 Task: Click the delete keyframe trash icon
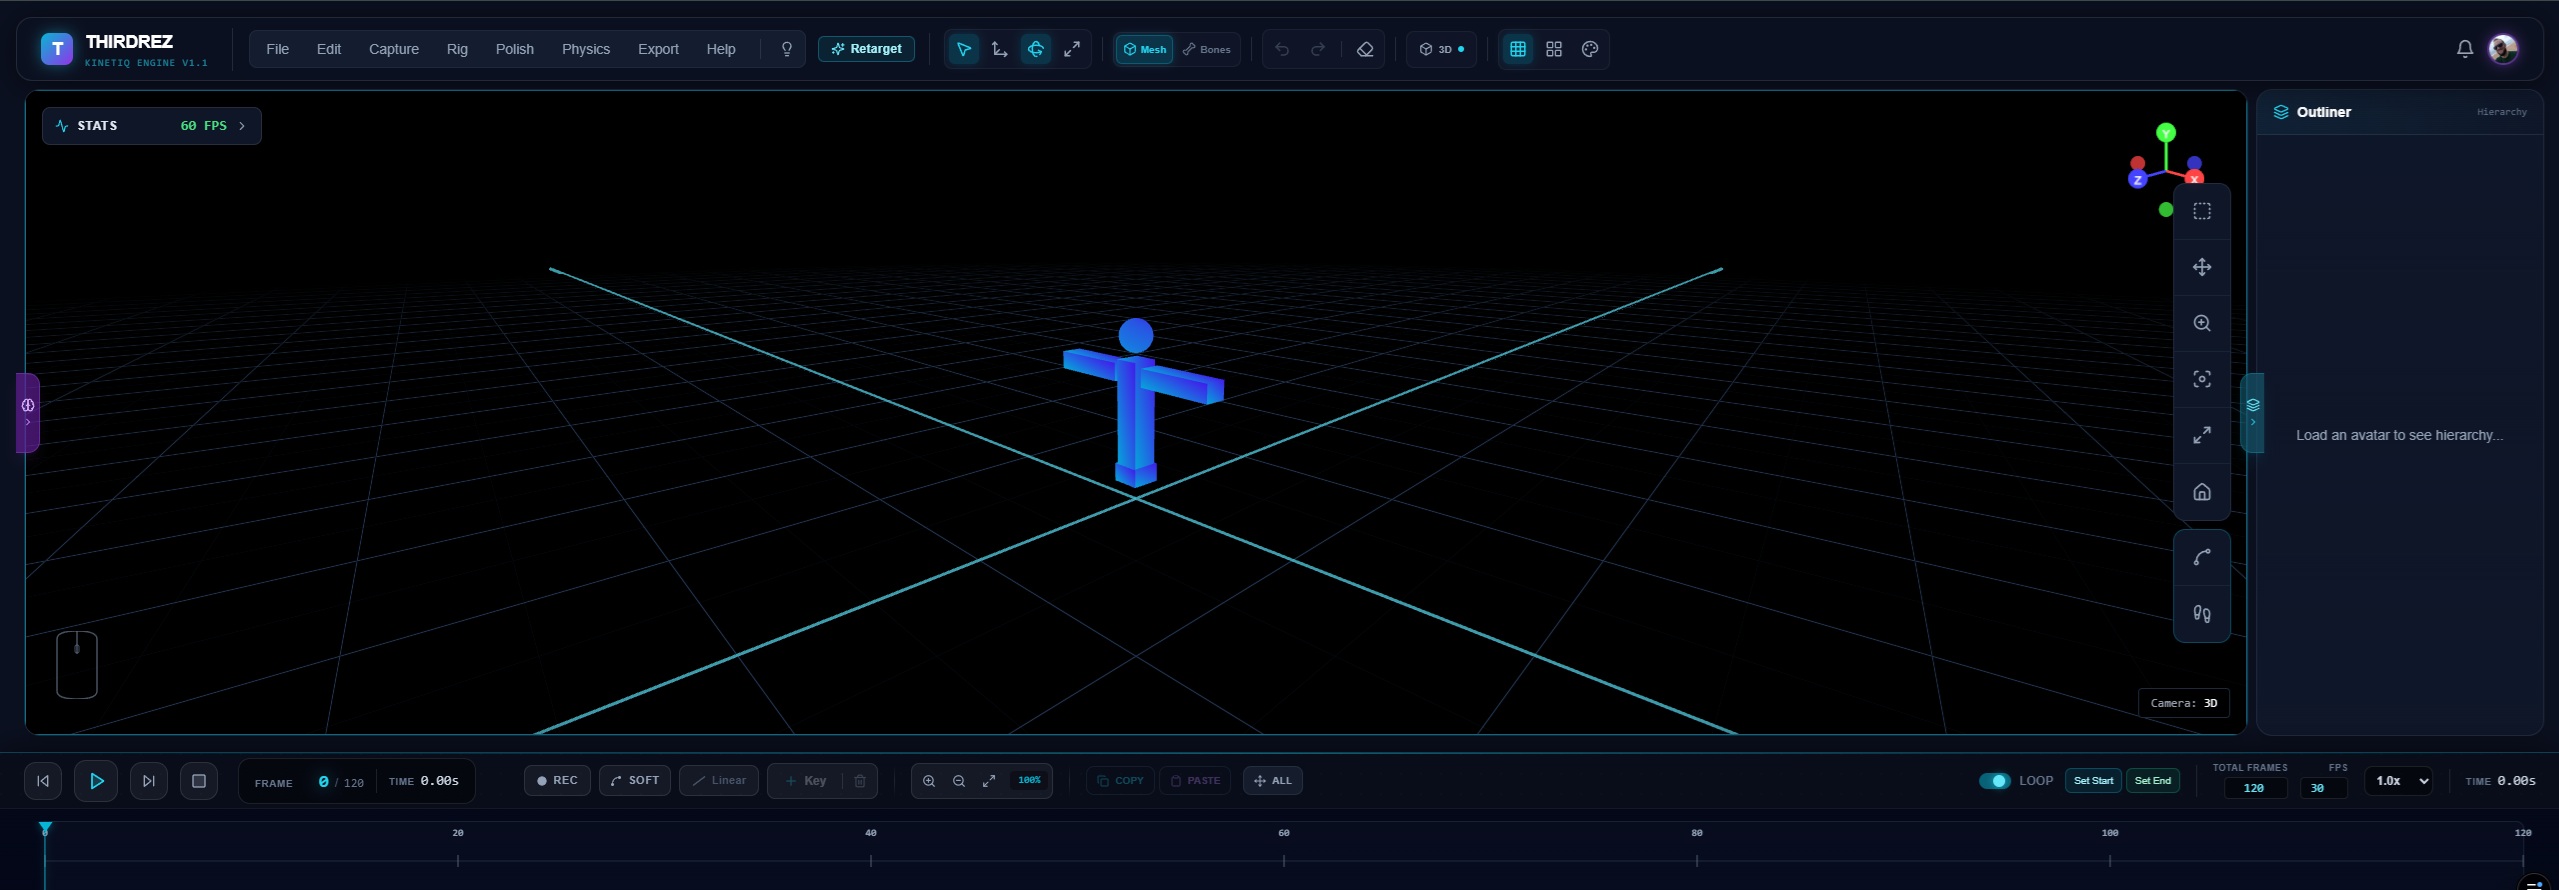pos(860,781)
